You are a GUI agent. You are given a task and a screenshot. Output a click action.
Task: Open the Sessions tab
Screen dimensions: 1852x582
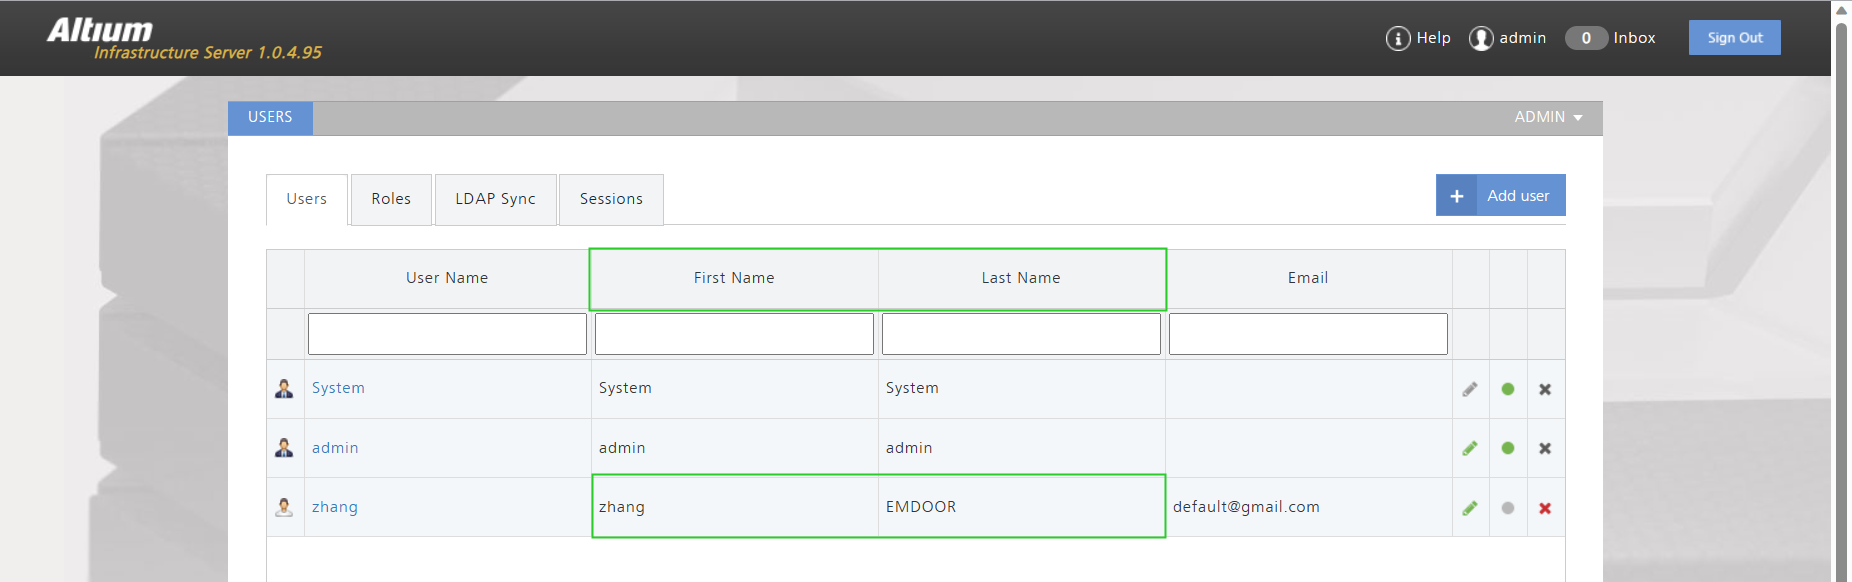(611, 199)
